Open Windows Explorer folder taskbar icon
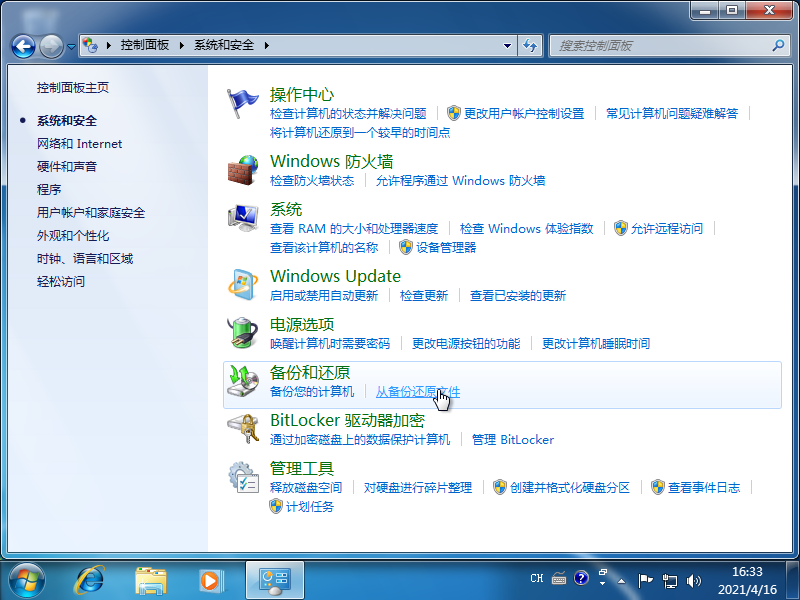The width and height of the screenshot is (800, 600). pos(151,581)
